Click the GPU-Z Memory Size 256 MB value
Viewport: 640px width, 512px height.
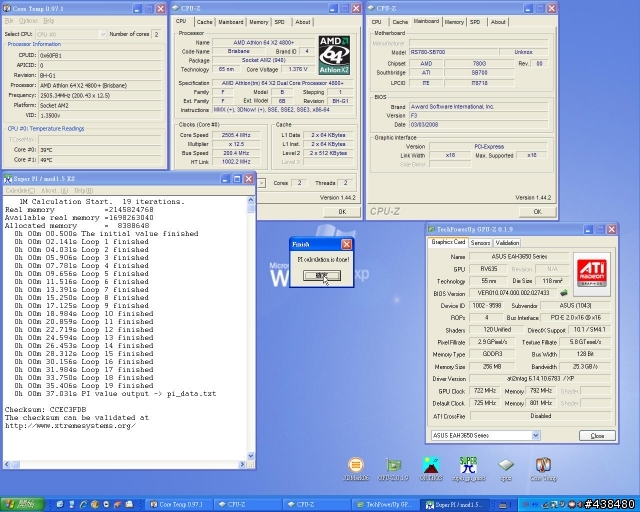coord(492,367)
